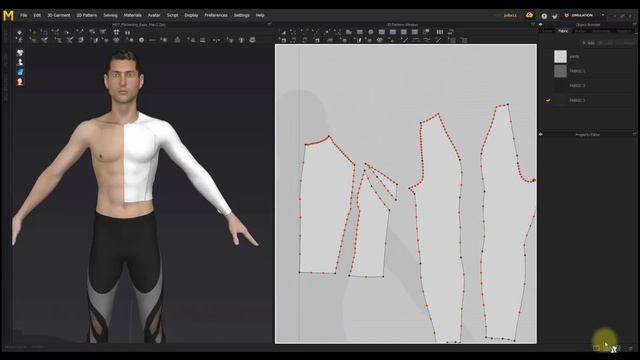The image size is (640, 360).
Task: Click the triple vertical bars icon in 2D toolbar
Action: [x=440, y=32]
